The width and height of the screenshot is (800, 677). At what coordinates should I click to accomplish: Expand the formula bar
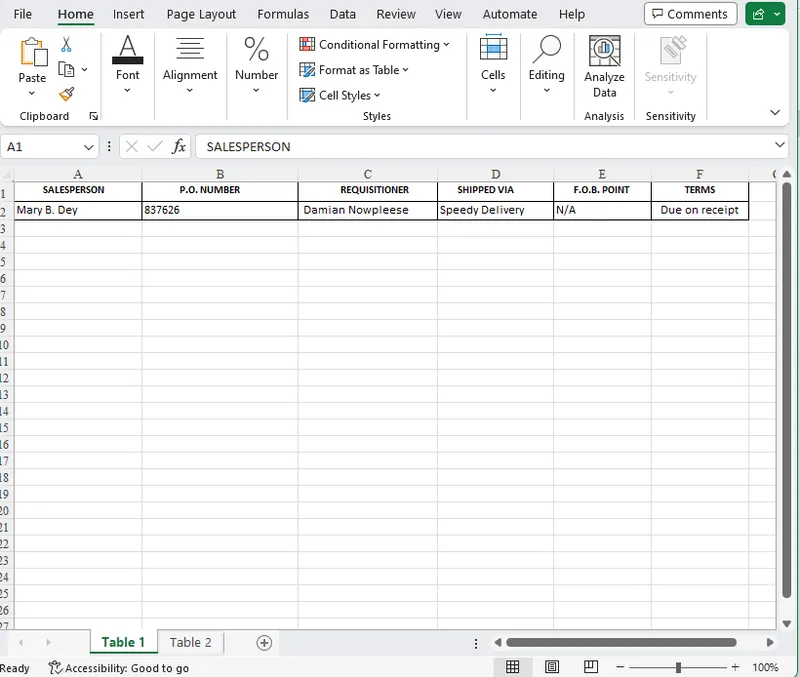780,145
